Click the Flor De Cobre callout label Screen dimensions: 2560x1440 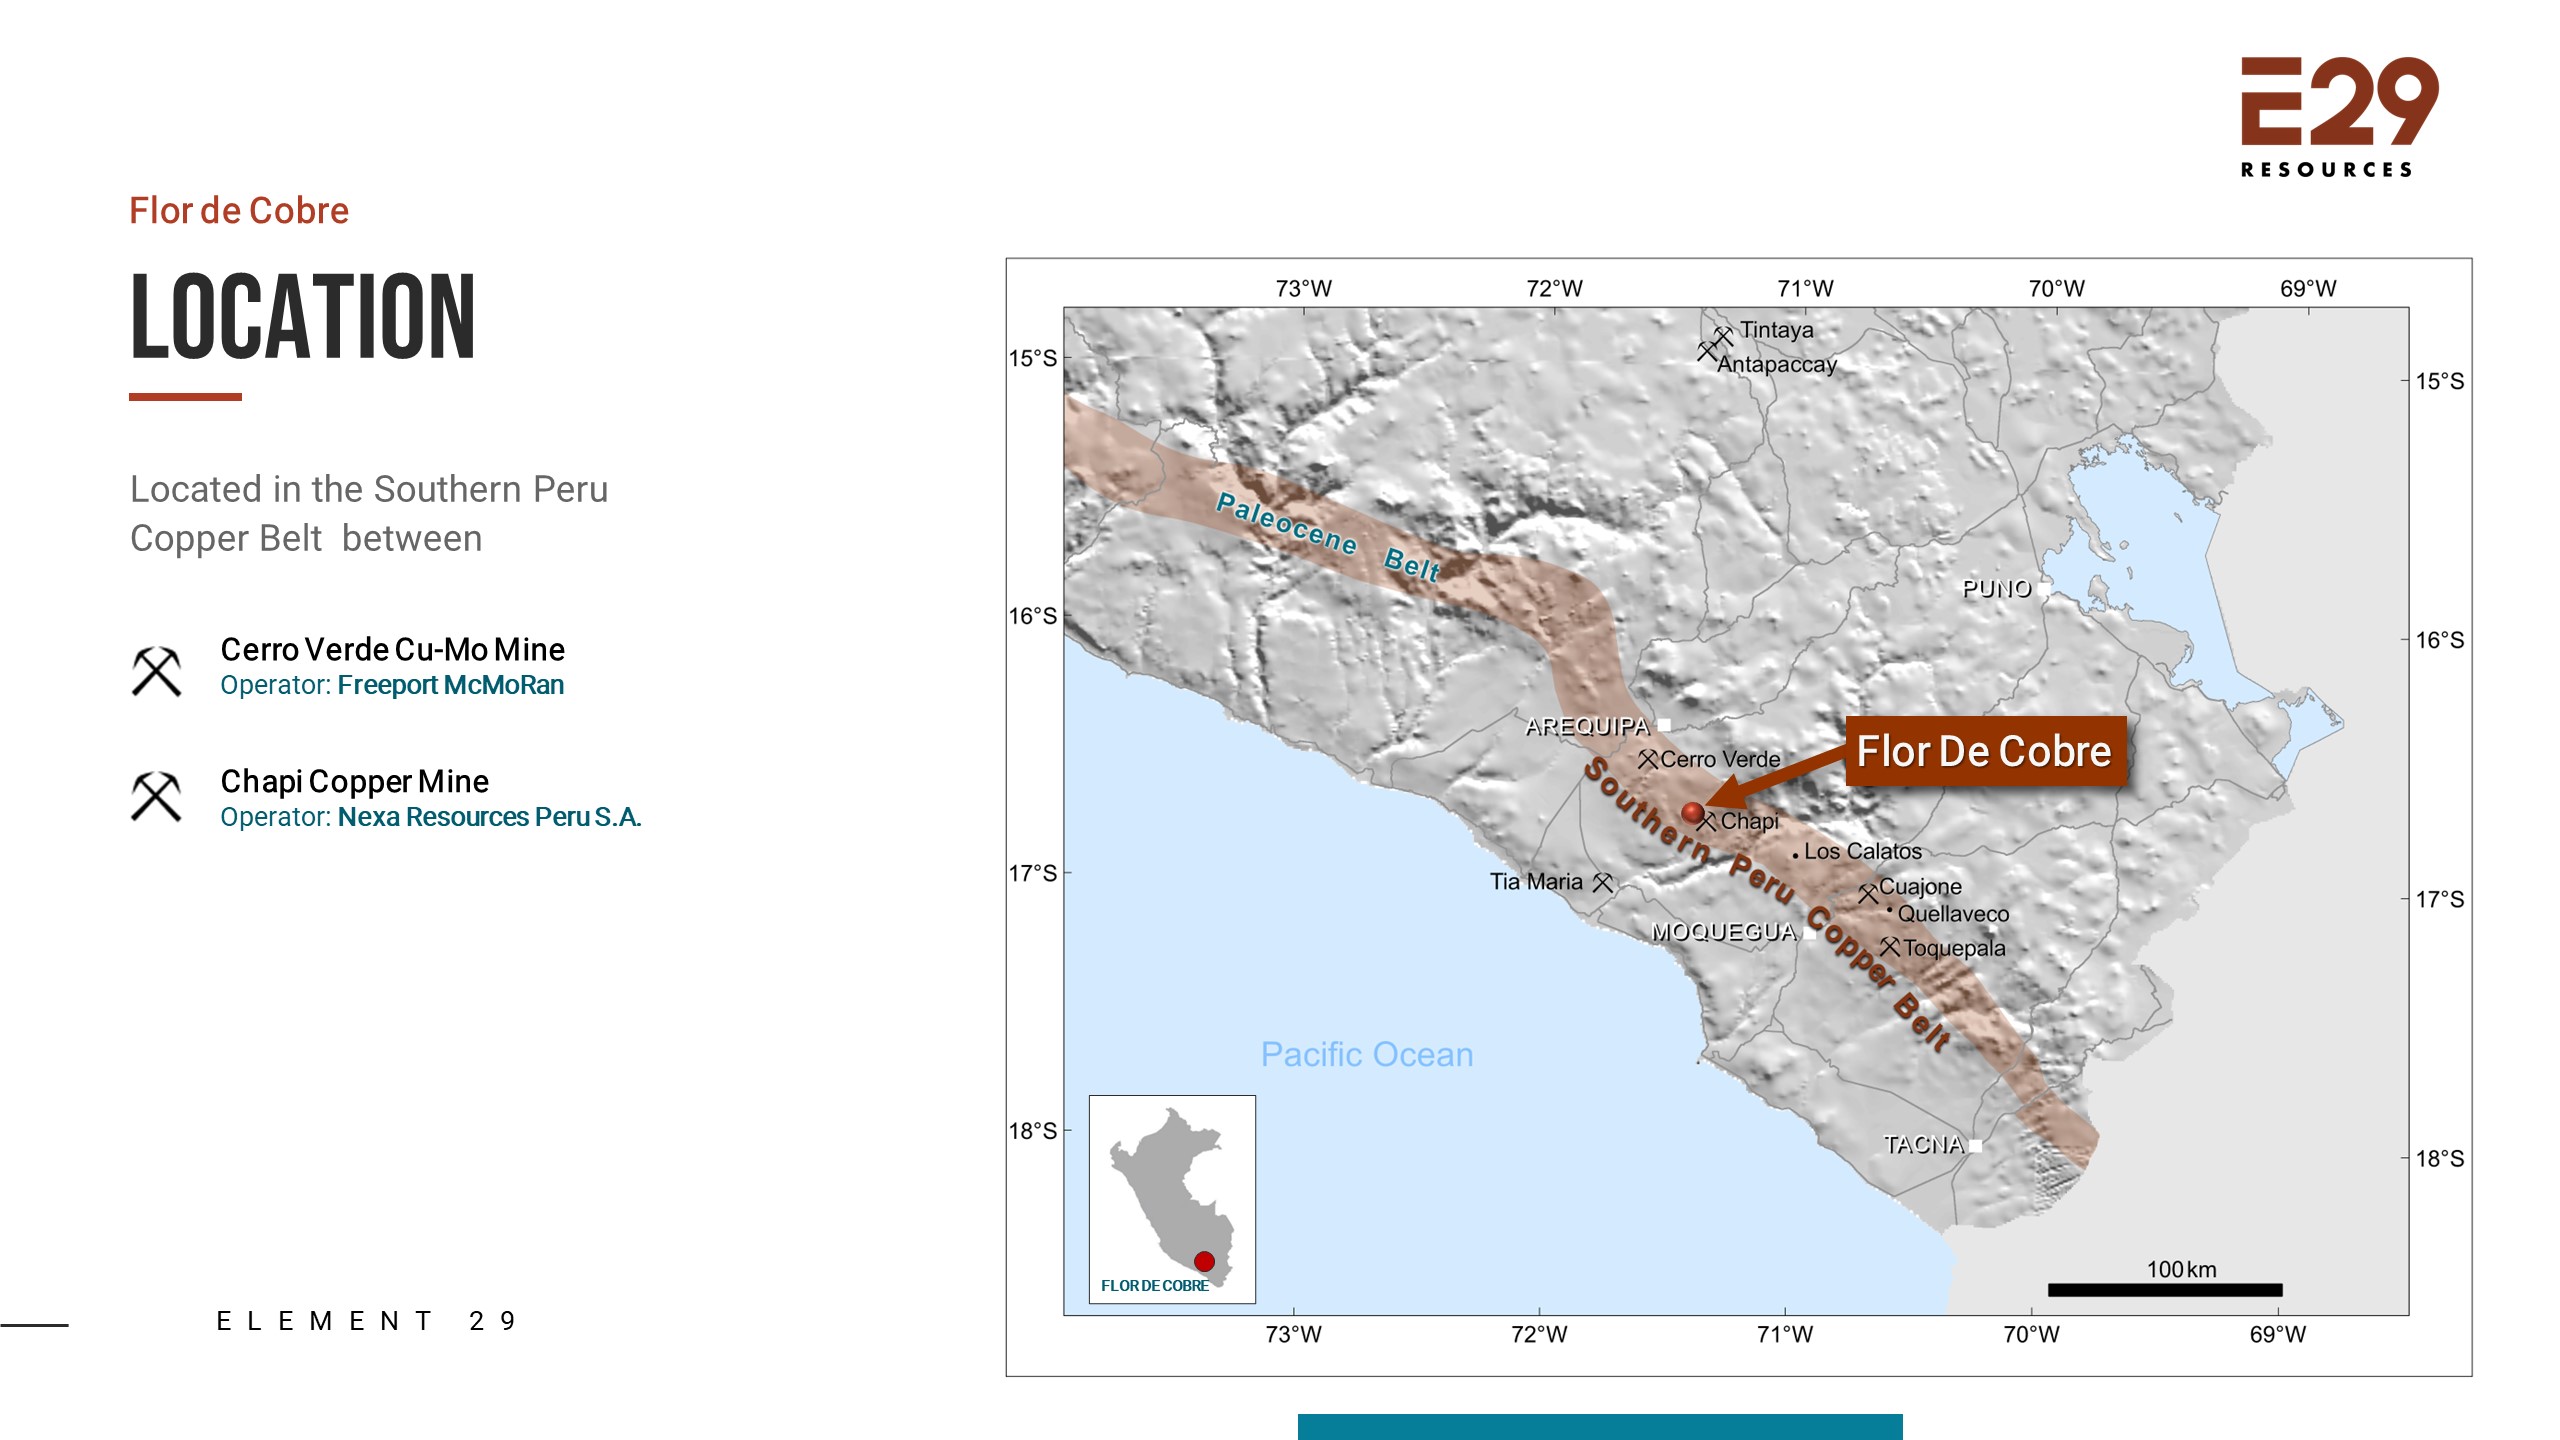[1985, 751]
